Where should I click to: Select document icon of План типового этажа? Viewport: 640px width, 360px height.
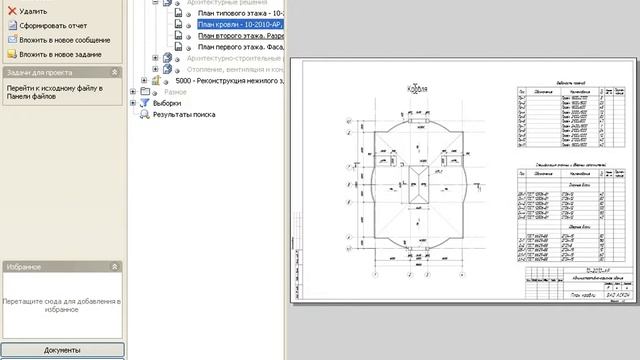(x=178, y=13)
